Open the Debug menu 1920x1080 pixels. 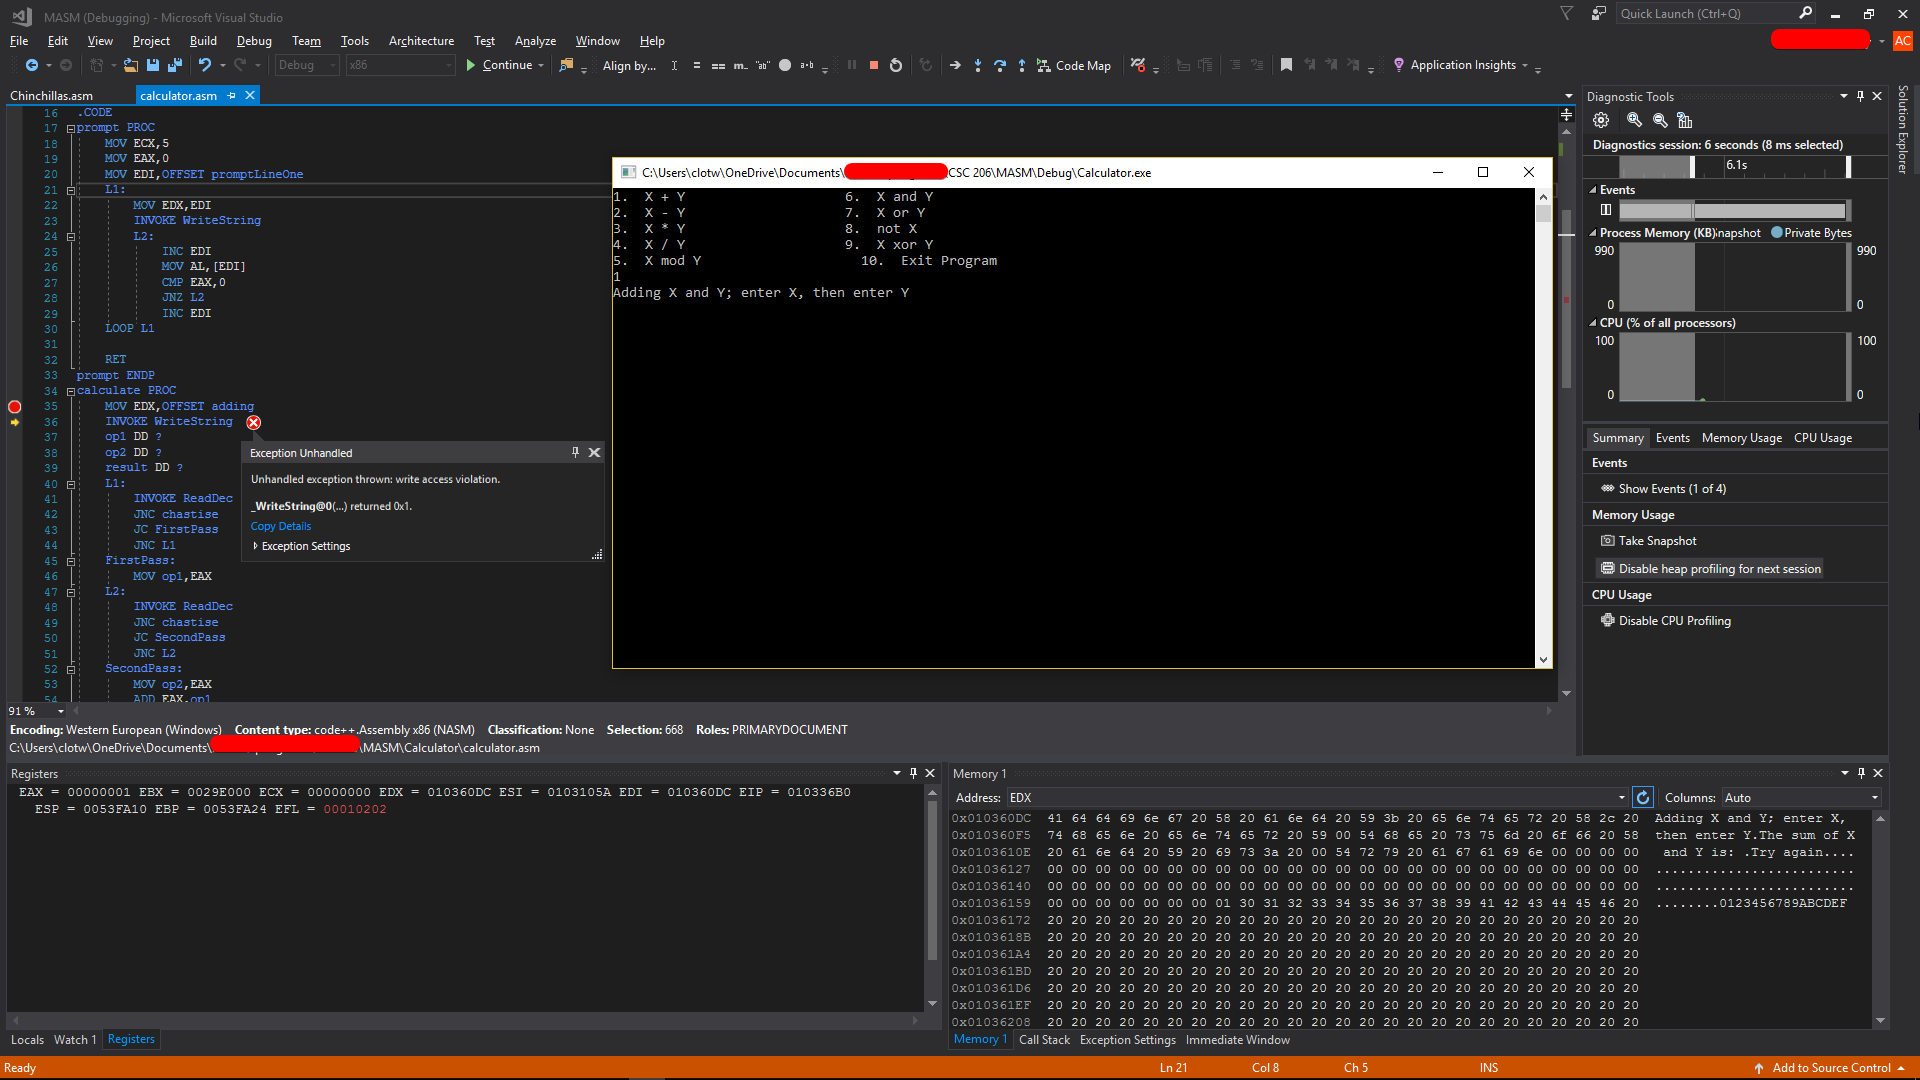254,41
